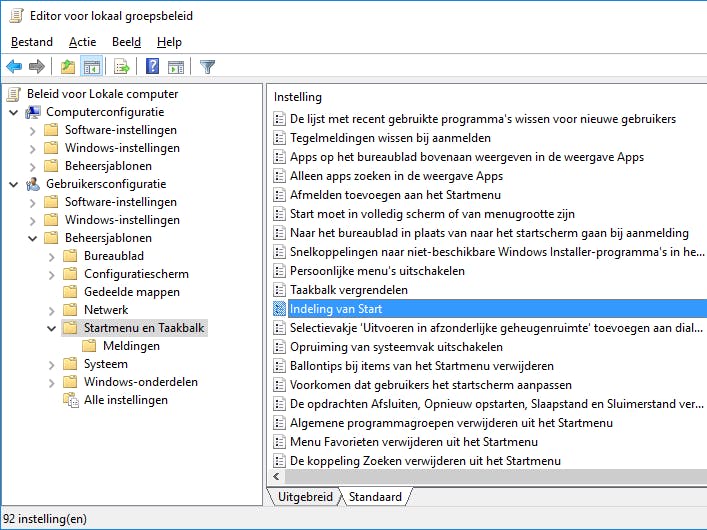Expand the Netwerk folder
Viewport: 707px width, 530px height.
click(51, 311)
